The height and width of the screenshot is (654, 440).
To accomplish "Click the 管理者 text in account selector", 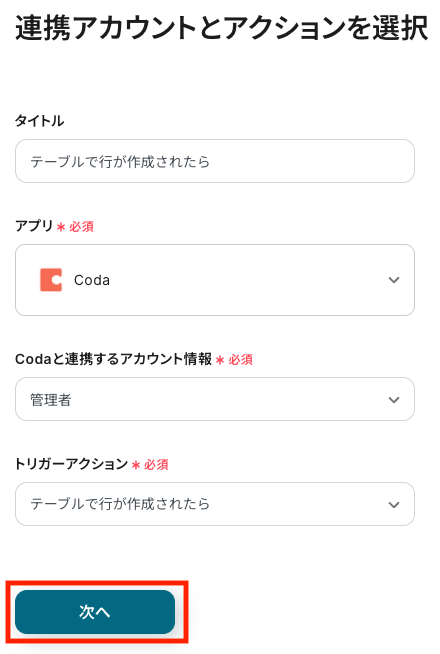I will [50, 400].
